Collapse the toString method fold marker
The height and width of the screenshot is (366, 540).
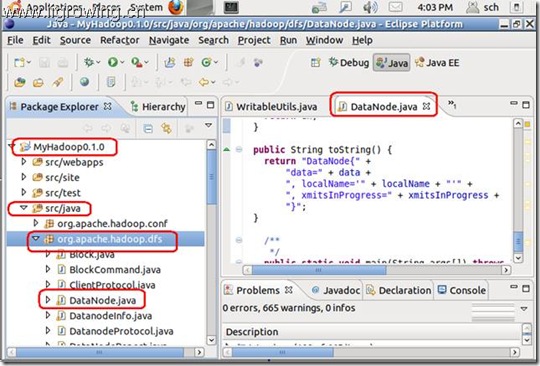(239, 149)
